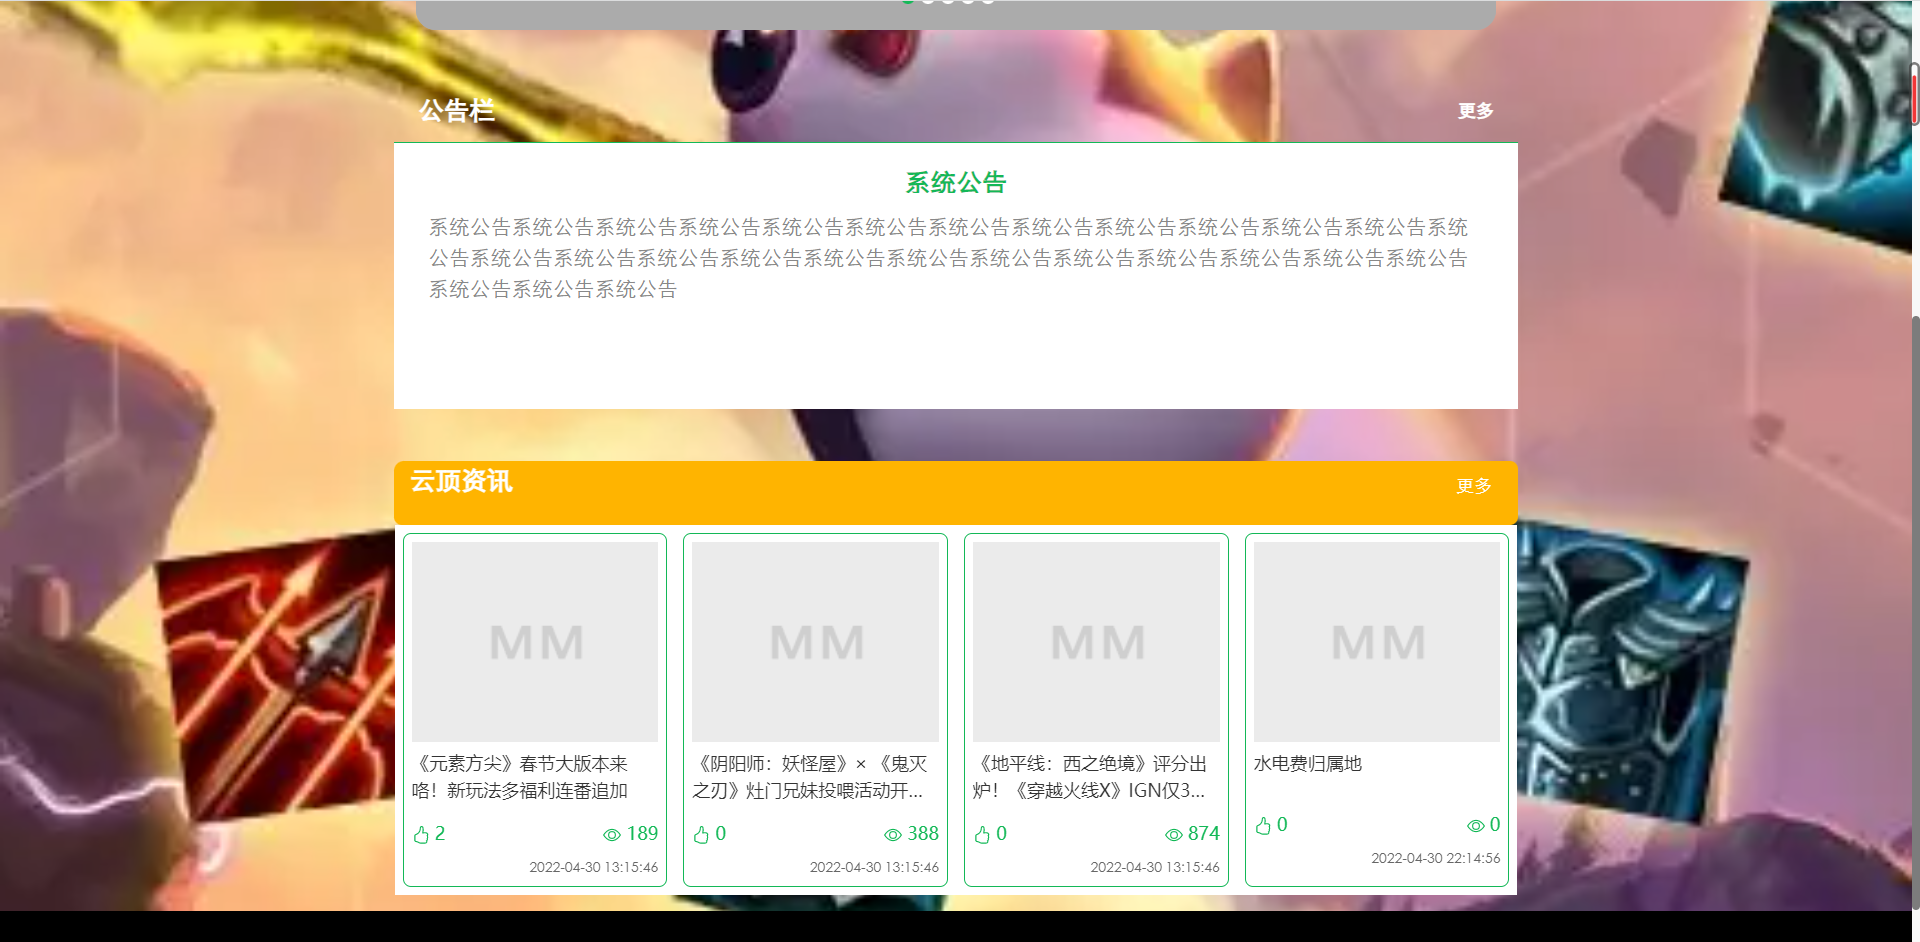1920x942 pixels.
Task: Open thumbnail of 水电费归属地 article
Action: (1377, 641)
